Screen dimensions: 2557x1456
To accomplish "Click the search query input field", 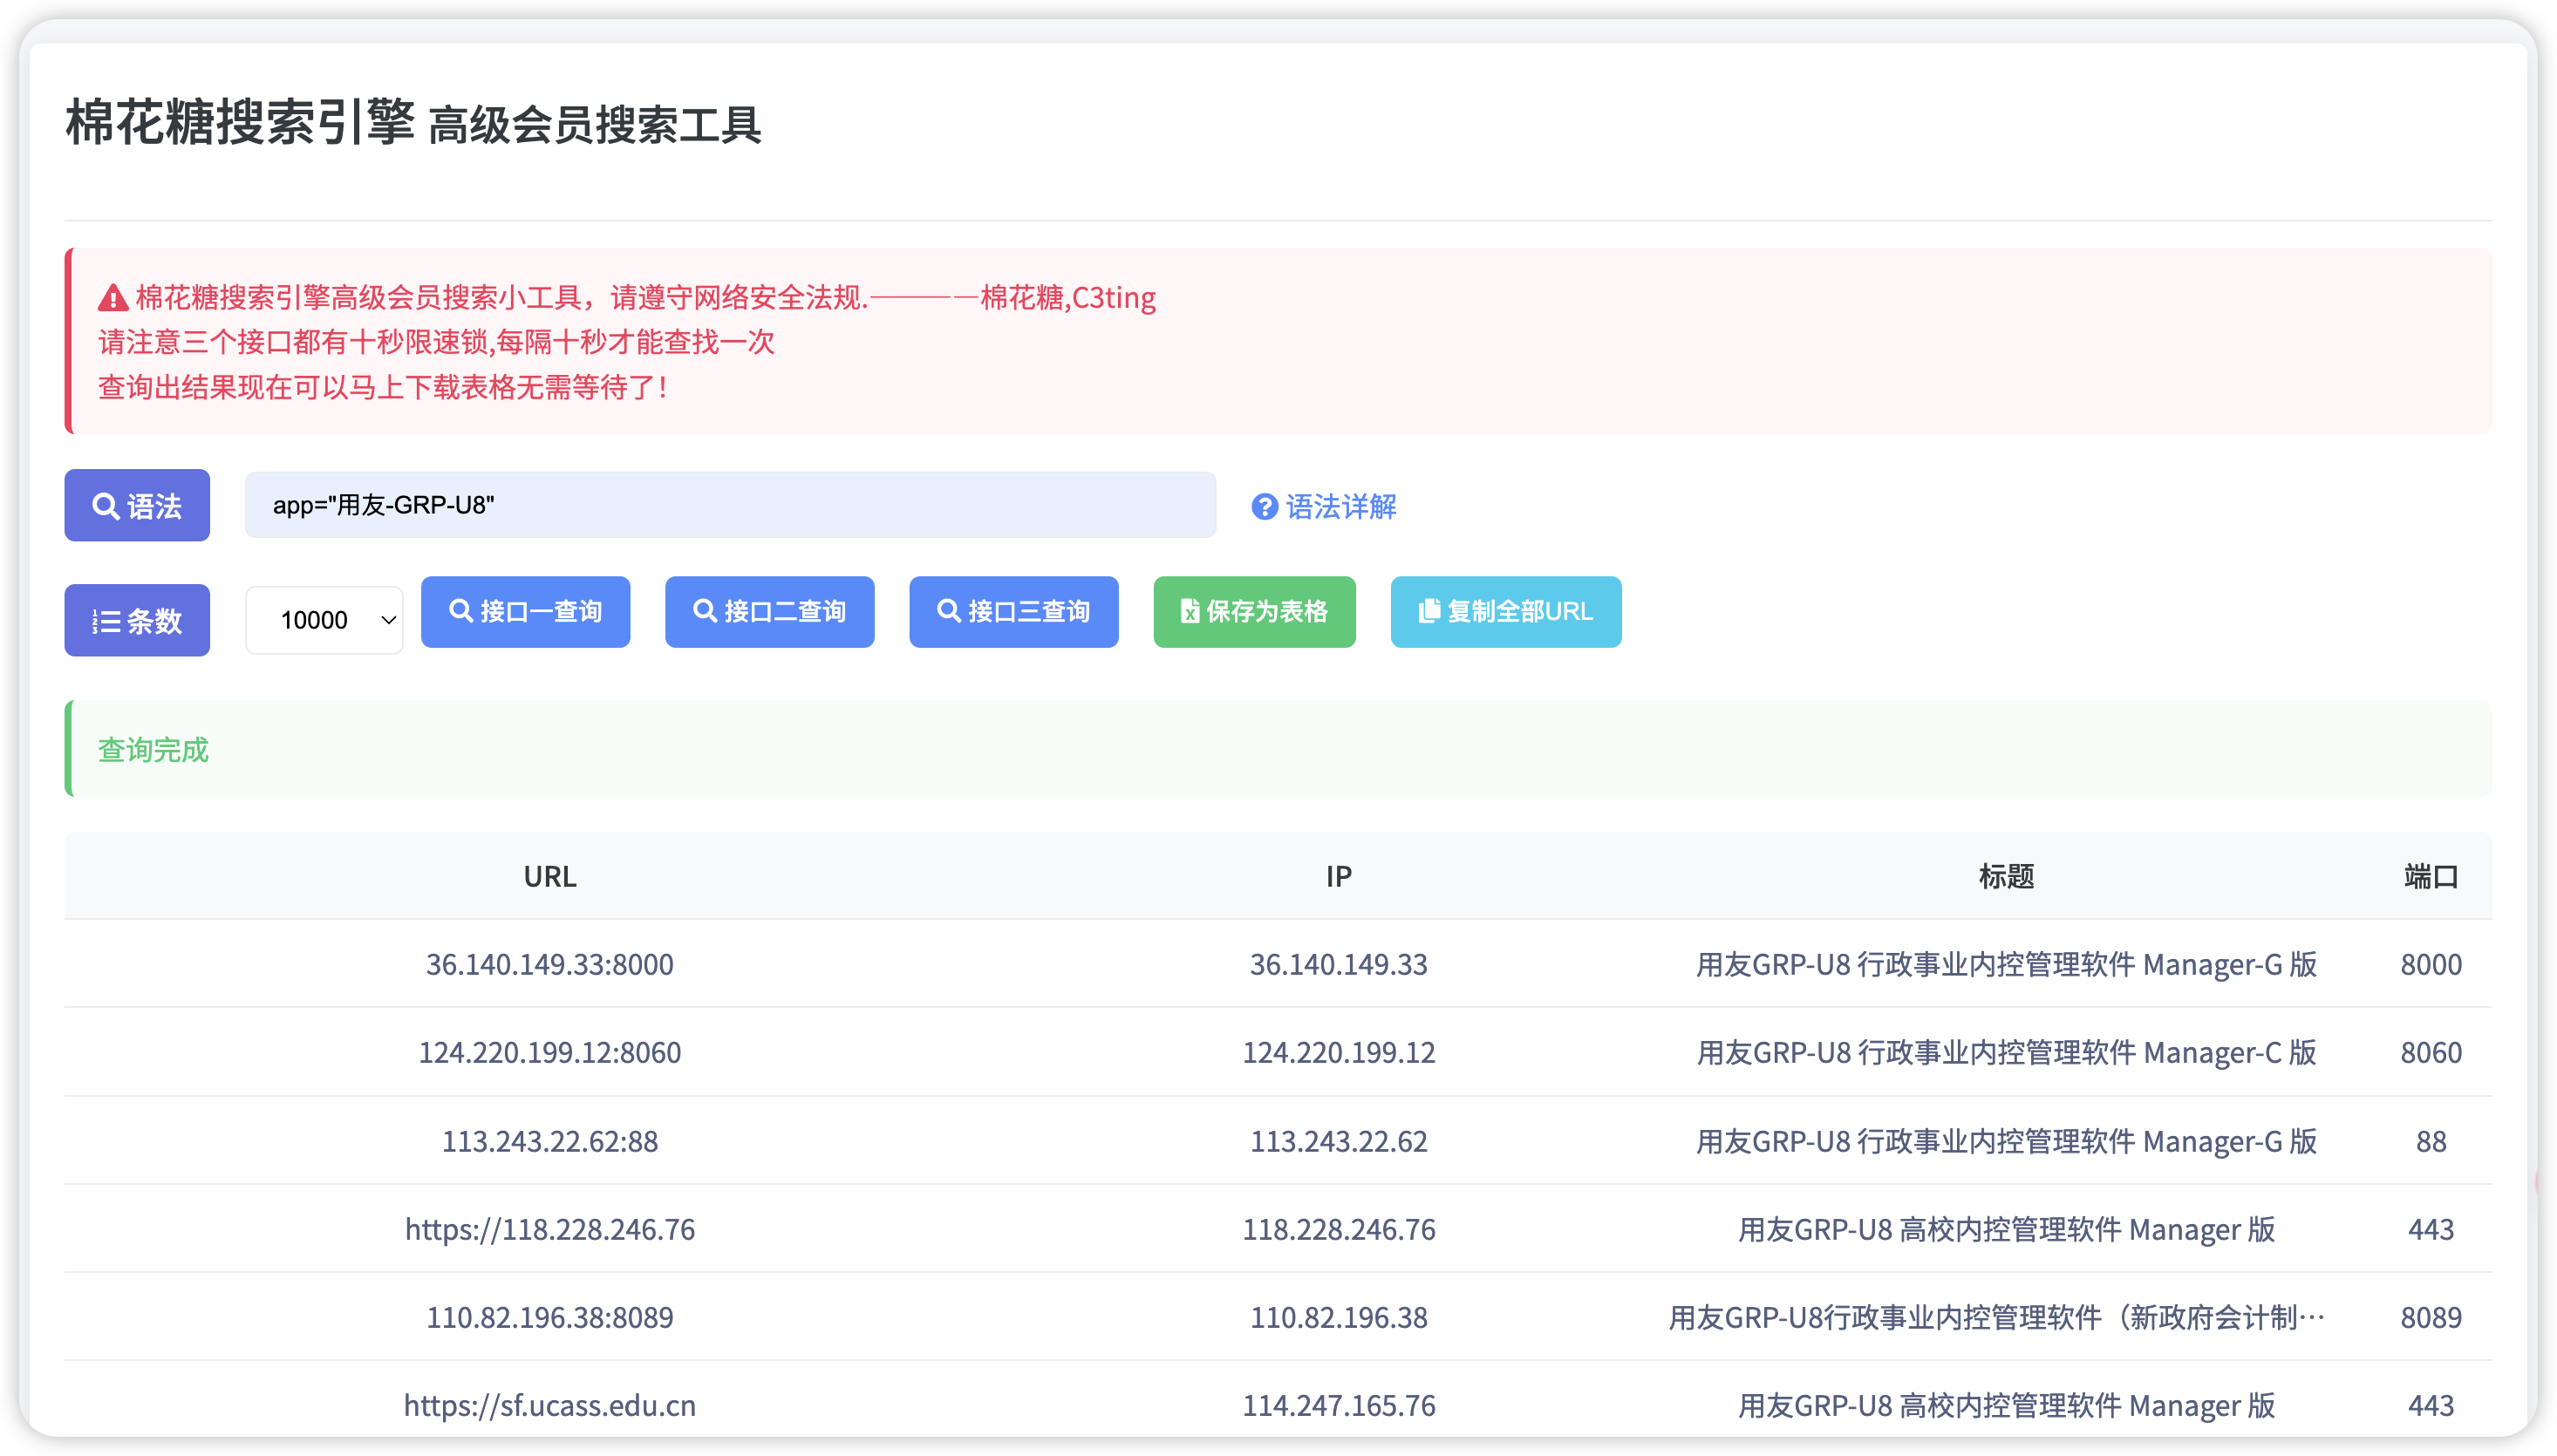I will pos(730,505).
